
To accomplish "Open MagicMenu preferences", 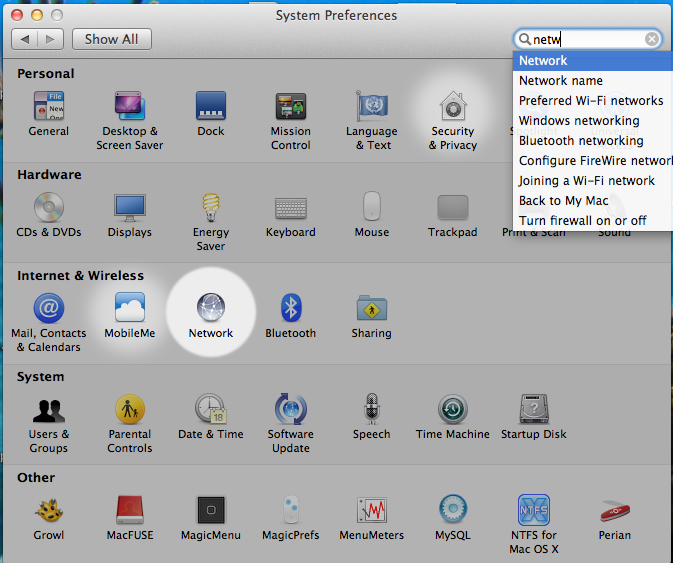I will tap(211, 518).
